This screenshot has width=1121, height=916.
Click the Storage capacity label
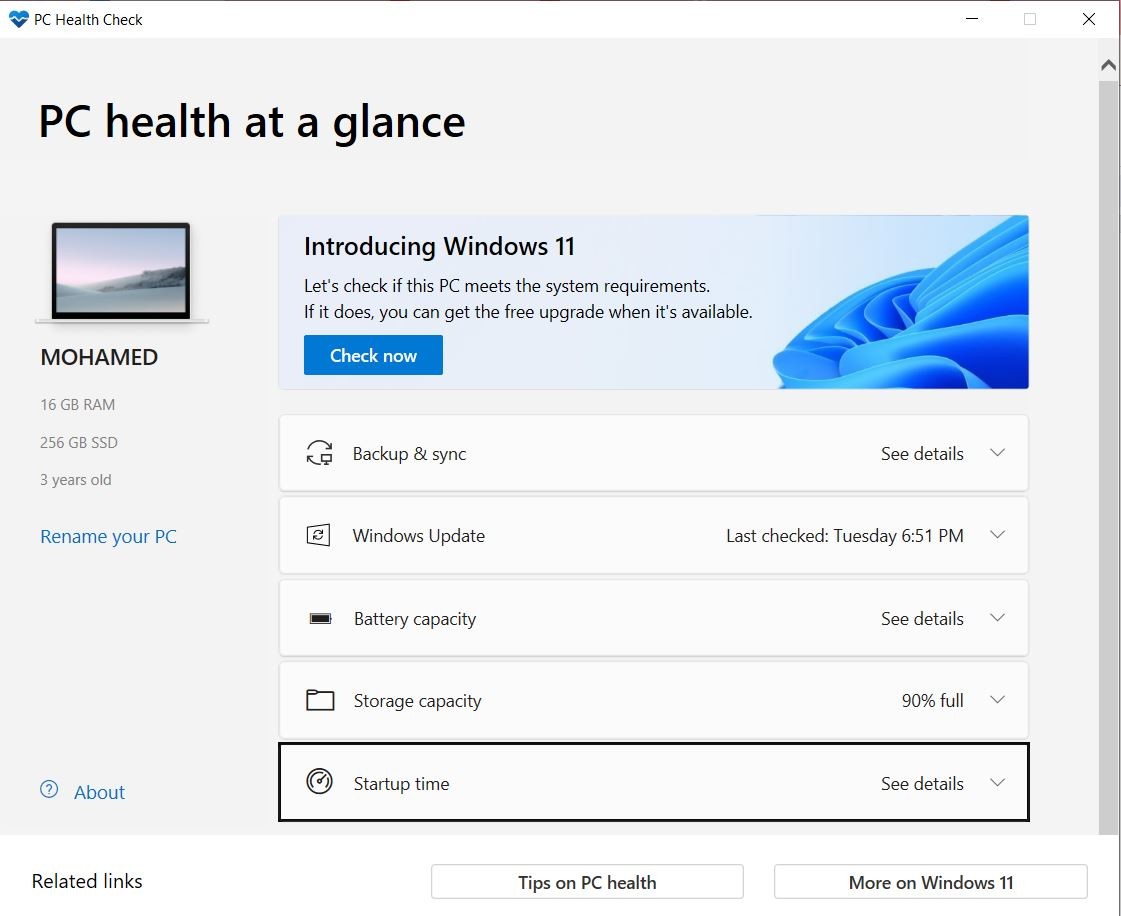point(418,701)
